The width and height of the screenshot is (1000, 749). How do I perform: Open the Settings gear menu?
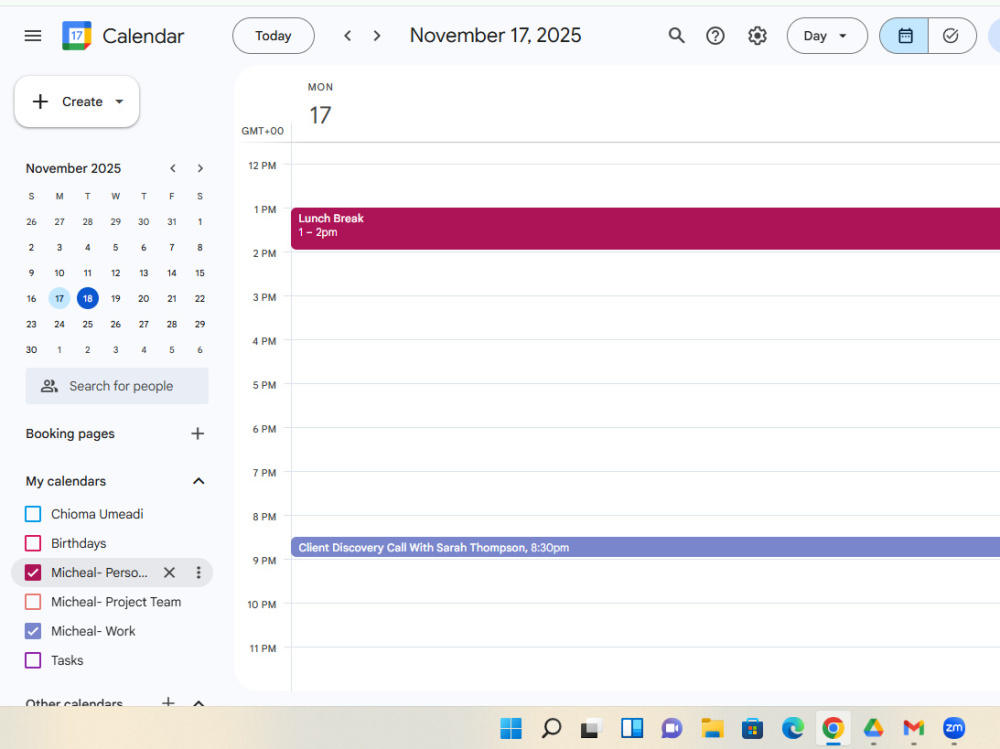pos(757,36)
